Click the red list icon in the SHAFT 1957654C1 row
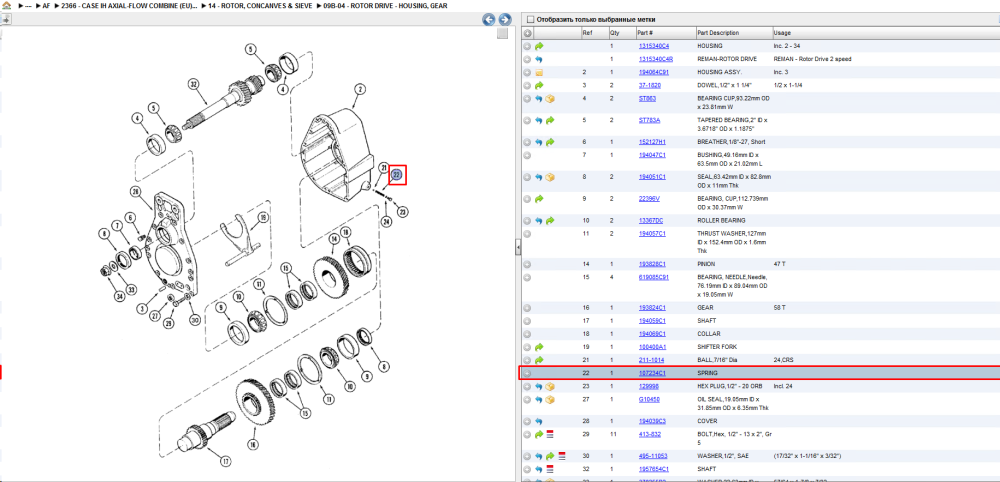The image size is (1000, 482). [x=550, y=469]
